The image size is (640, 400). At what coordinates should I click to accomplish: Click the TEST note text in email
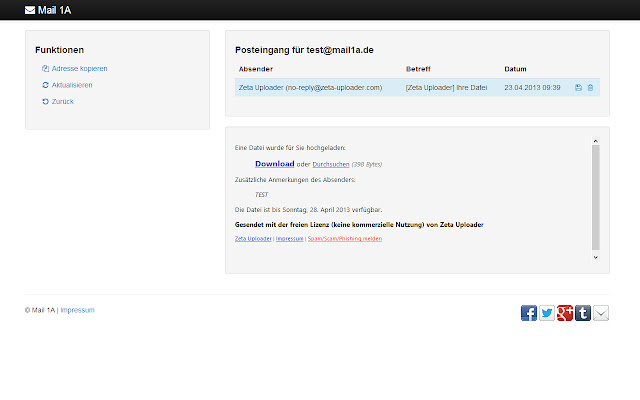click(x=262, y=195)
